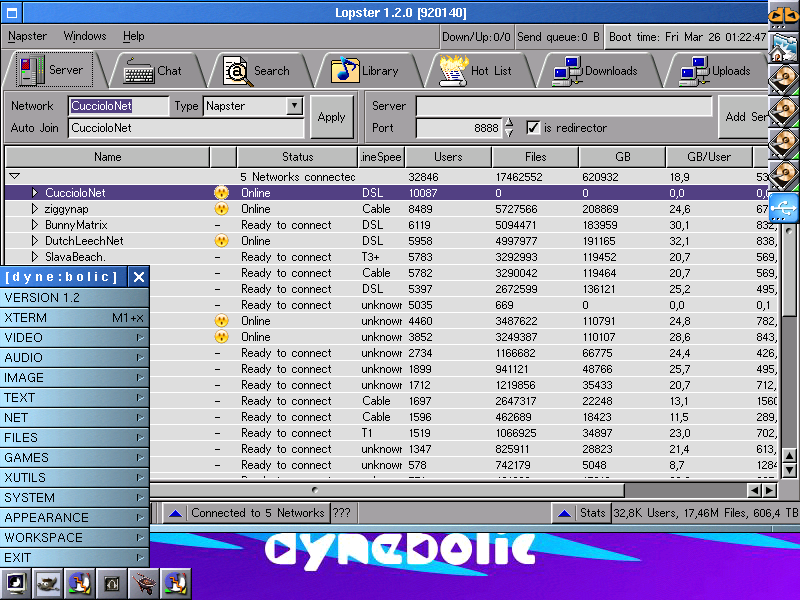The width and height of the screenshot is (800, 600).
Task: Expand the ziggynap network row
Action: point(34,209)
